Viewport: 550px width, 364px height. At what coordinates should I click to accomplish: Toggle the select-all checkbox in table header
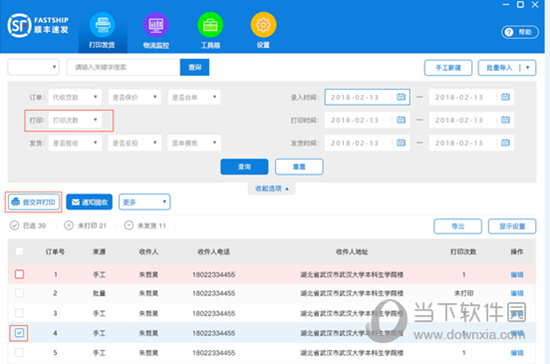pyautogui.click(x=20, y=251)
